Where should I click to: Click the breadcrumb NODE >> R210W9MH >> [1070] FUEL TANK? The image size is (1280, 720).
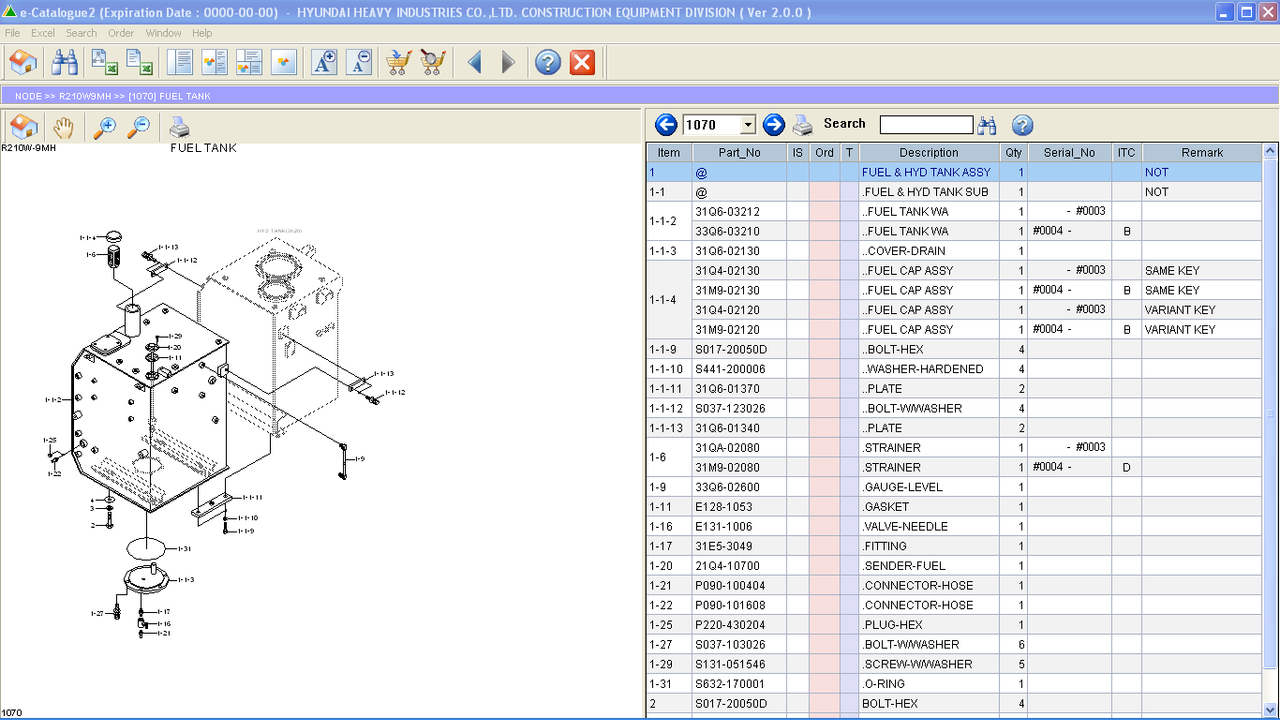click(113, 96)
